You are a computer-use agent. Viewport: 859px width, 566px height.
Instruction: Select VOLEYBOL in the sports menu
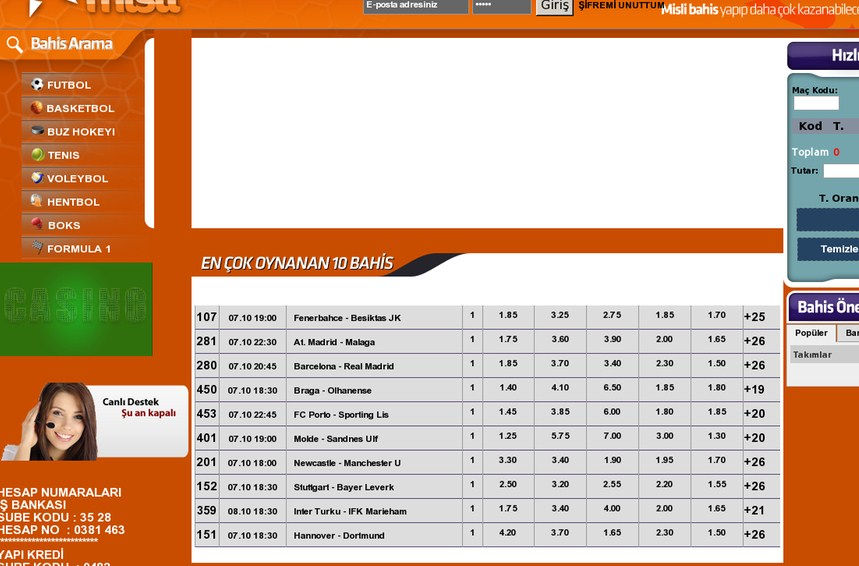coord(77,179)
